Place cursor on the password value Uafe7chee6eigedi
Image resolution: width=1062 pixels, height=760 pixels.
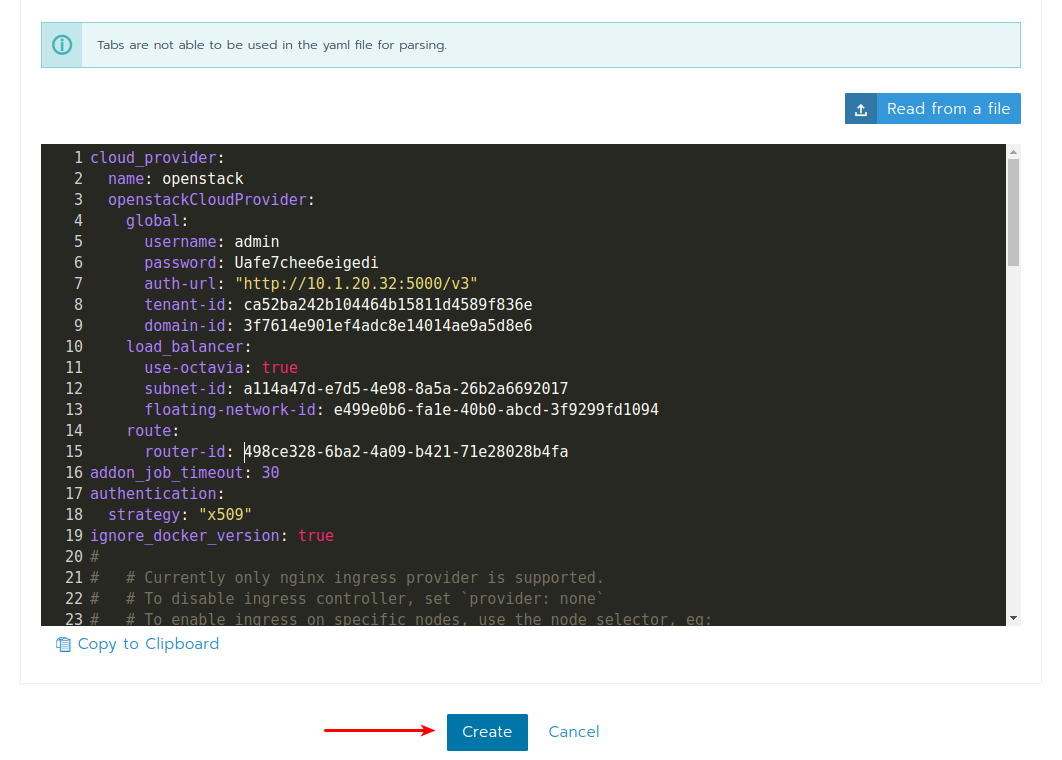[x=306, y=263]
